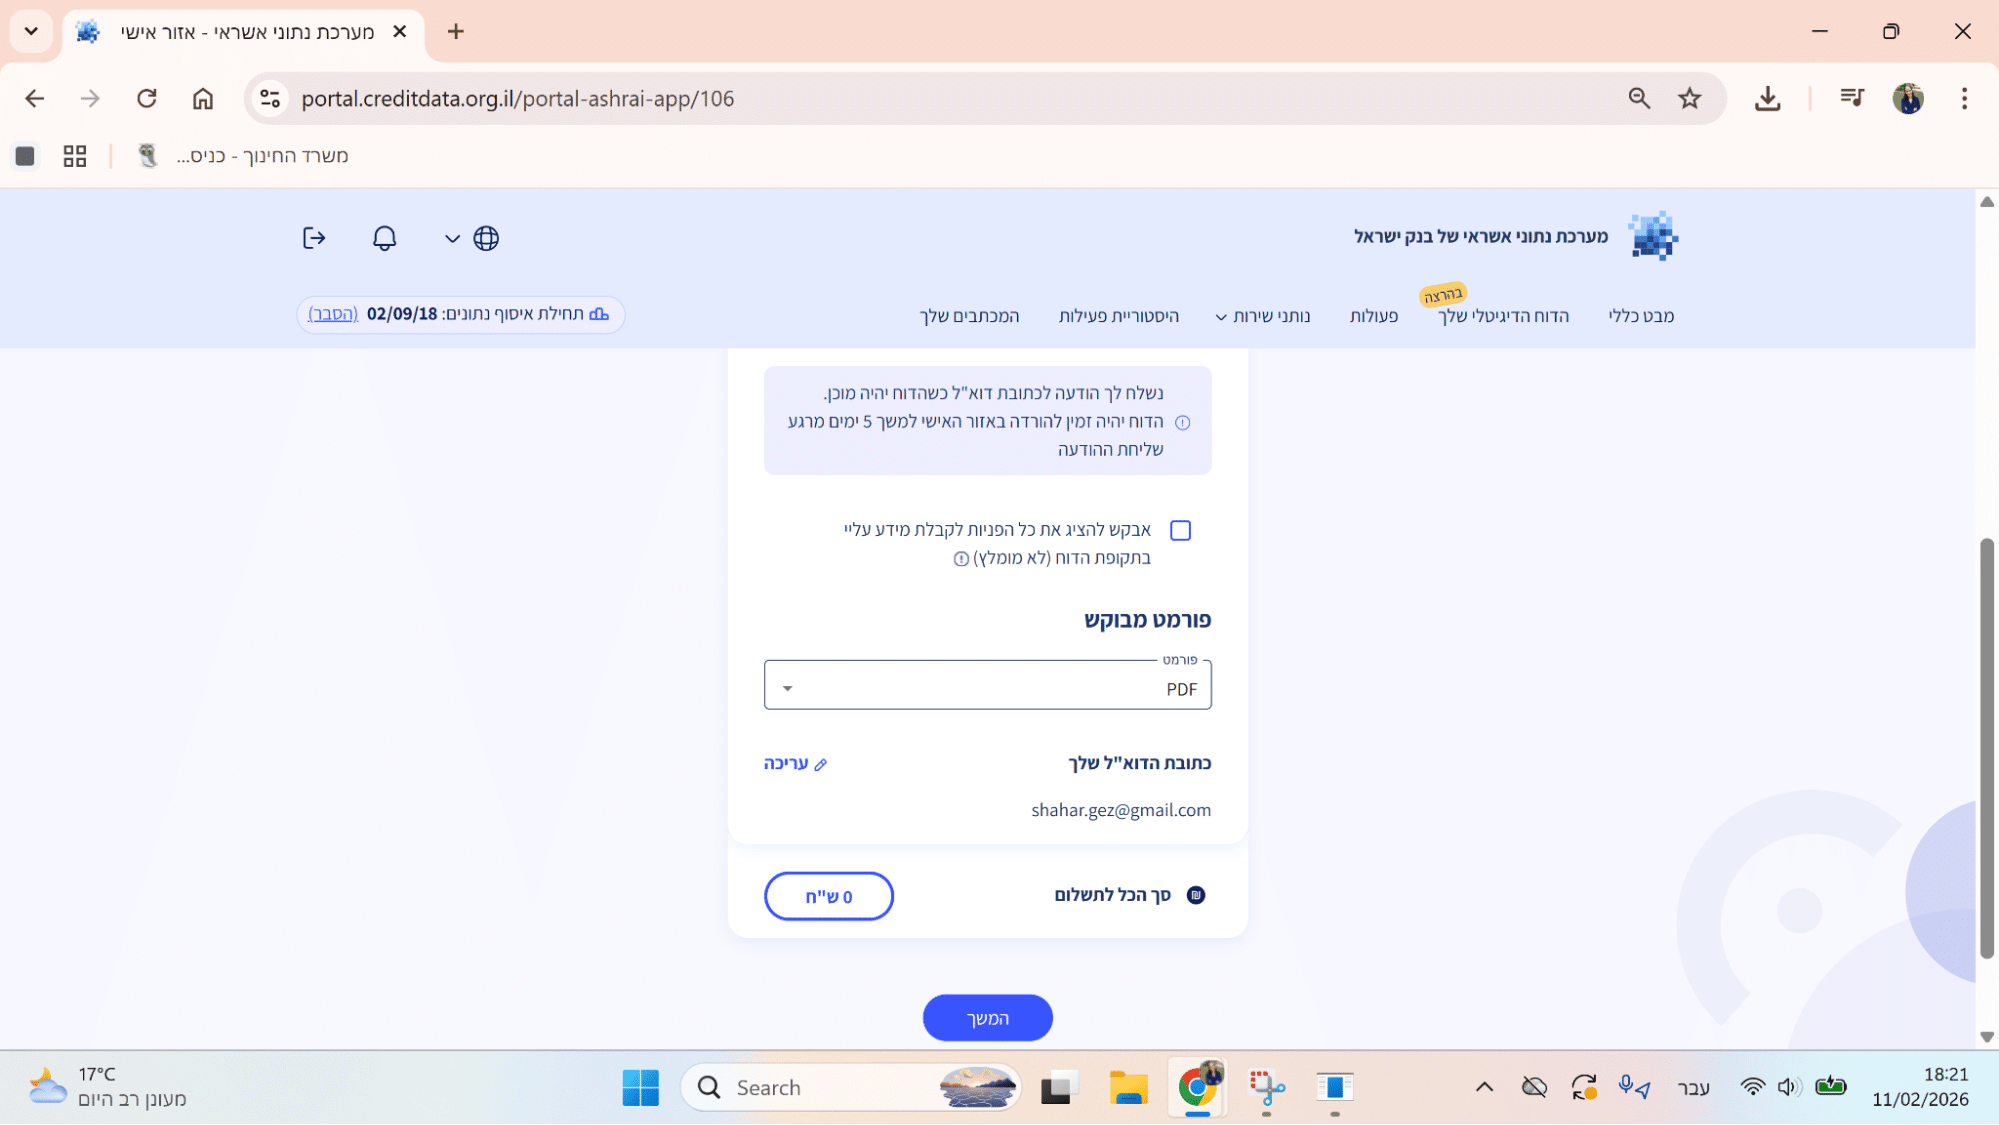
Task: Bookmark this page with the star icon
Action: pyautogui.click(x=1689, y=98)
